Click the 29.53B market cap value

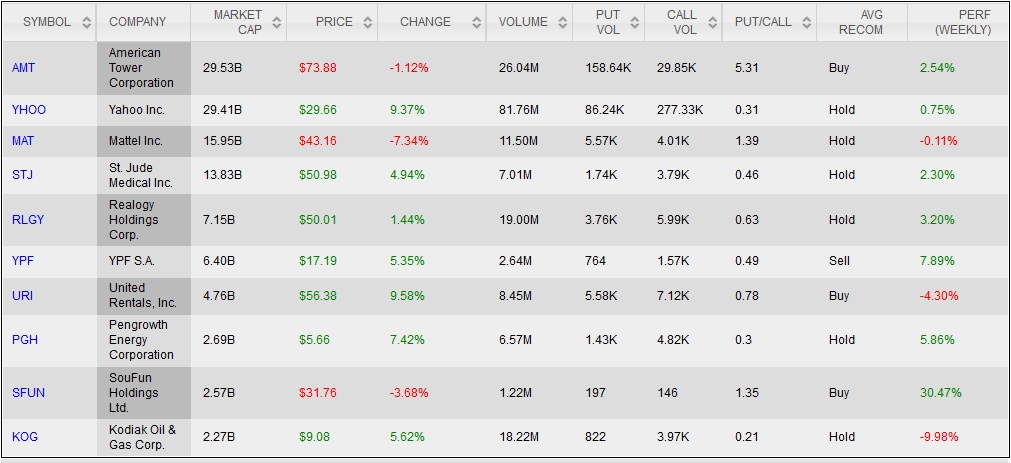(222, 68)
